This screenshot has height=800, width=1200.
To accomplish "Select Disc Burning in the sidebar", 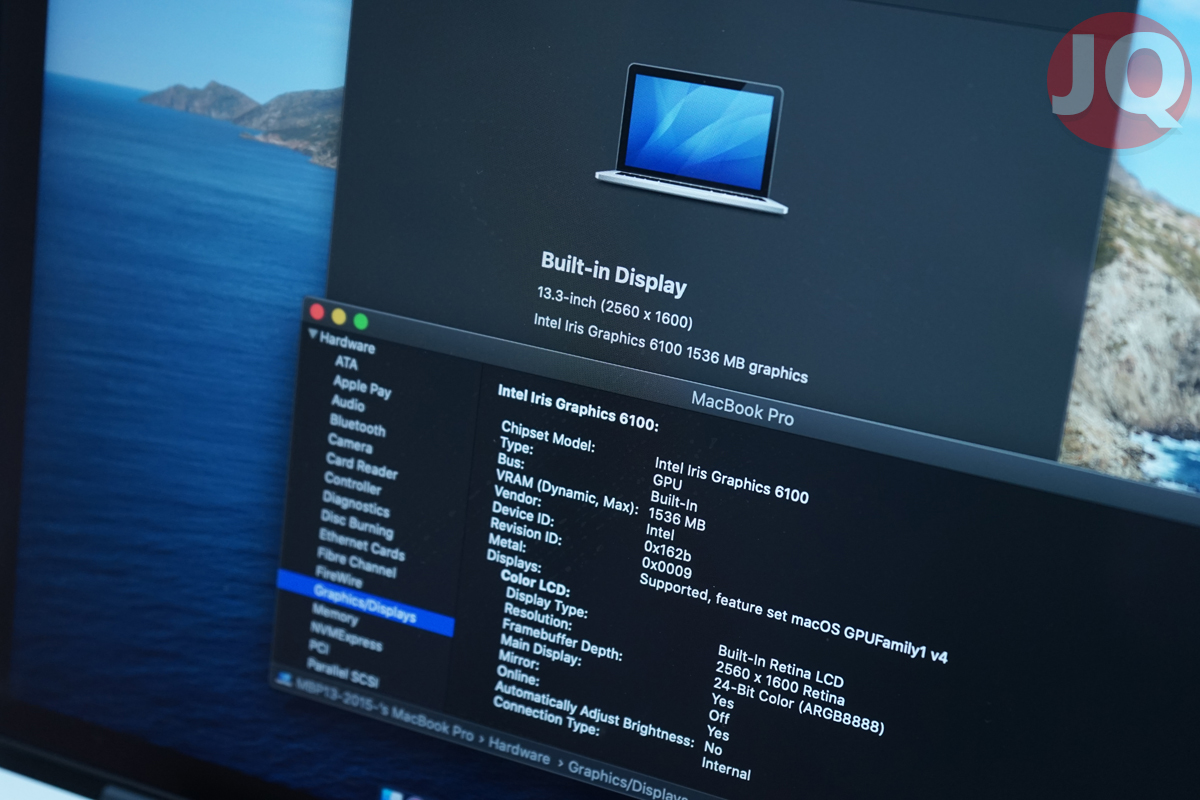I will pyautogui.click(x=357, y=525).
